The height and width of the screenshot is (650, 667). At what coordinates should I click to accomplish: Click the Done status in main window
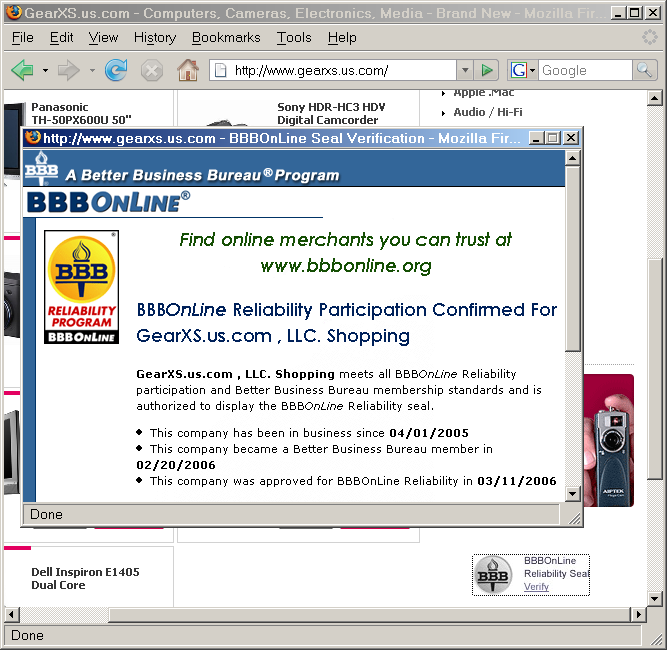pos(27,636)
